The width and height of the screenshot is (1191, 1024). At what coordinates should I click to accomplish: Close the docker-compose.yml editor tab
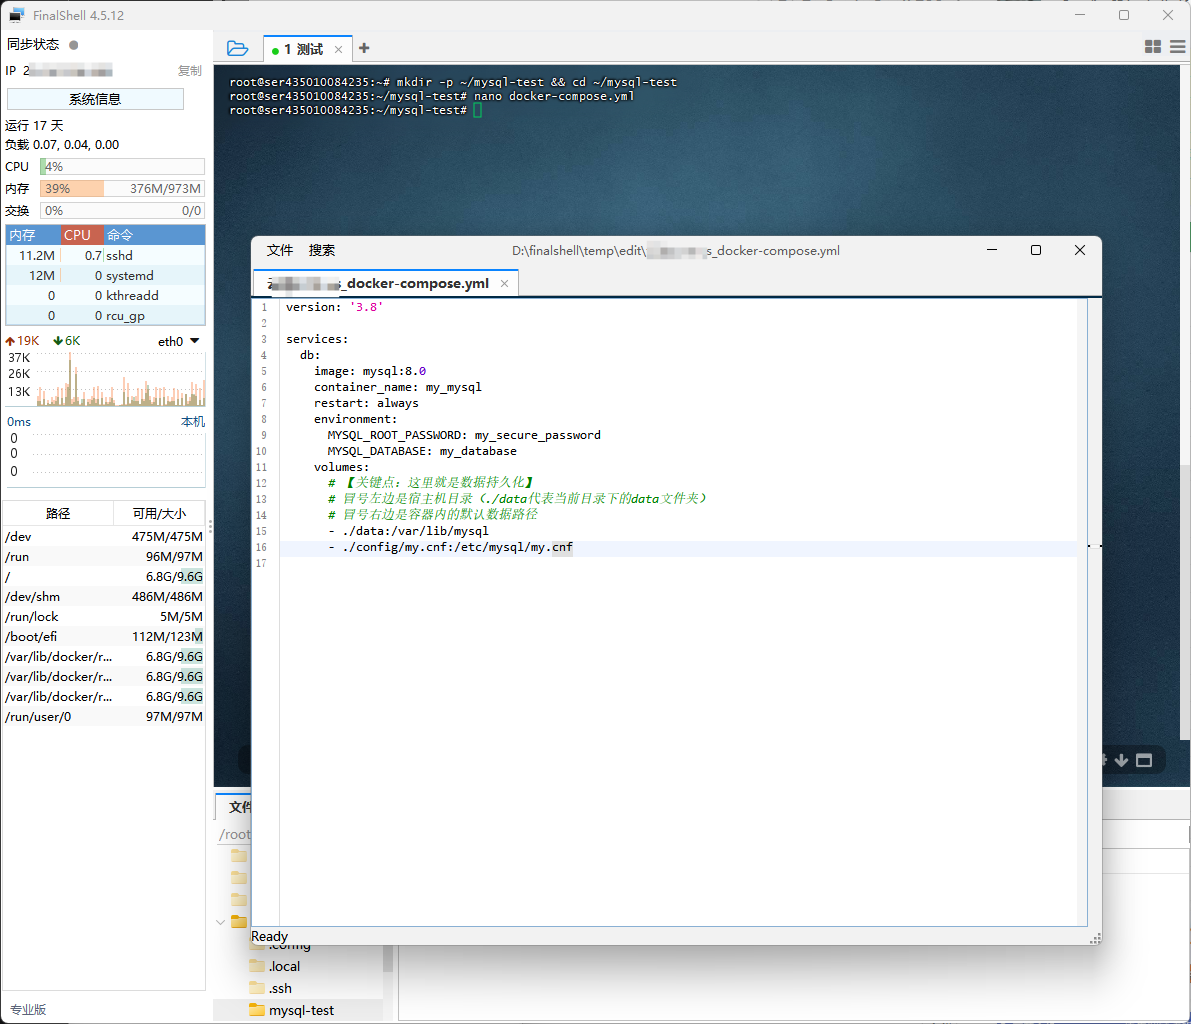(504, 284)
